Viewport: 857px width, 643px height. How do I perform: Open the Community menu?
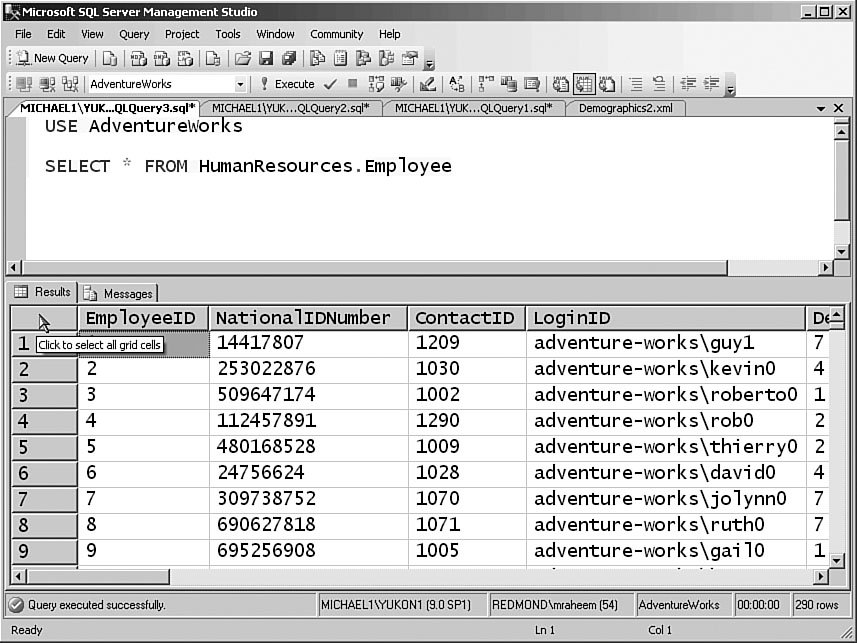[x=336, y=34]
